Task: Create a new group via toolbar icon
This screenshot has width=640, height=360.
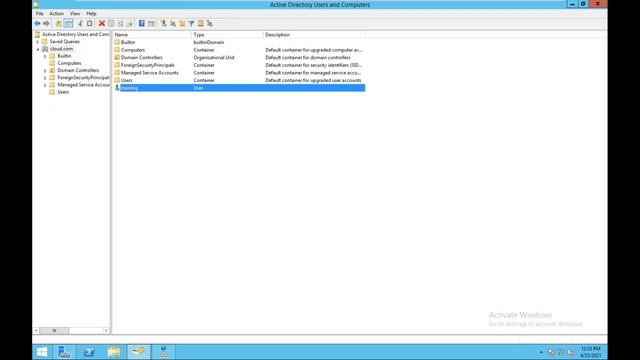Action: click(173, 24)
